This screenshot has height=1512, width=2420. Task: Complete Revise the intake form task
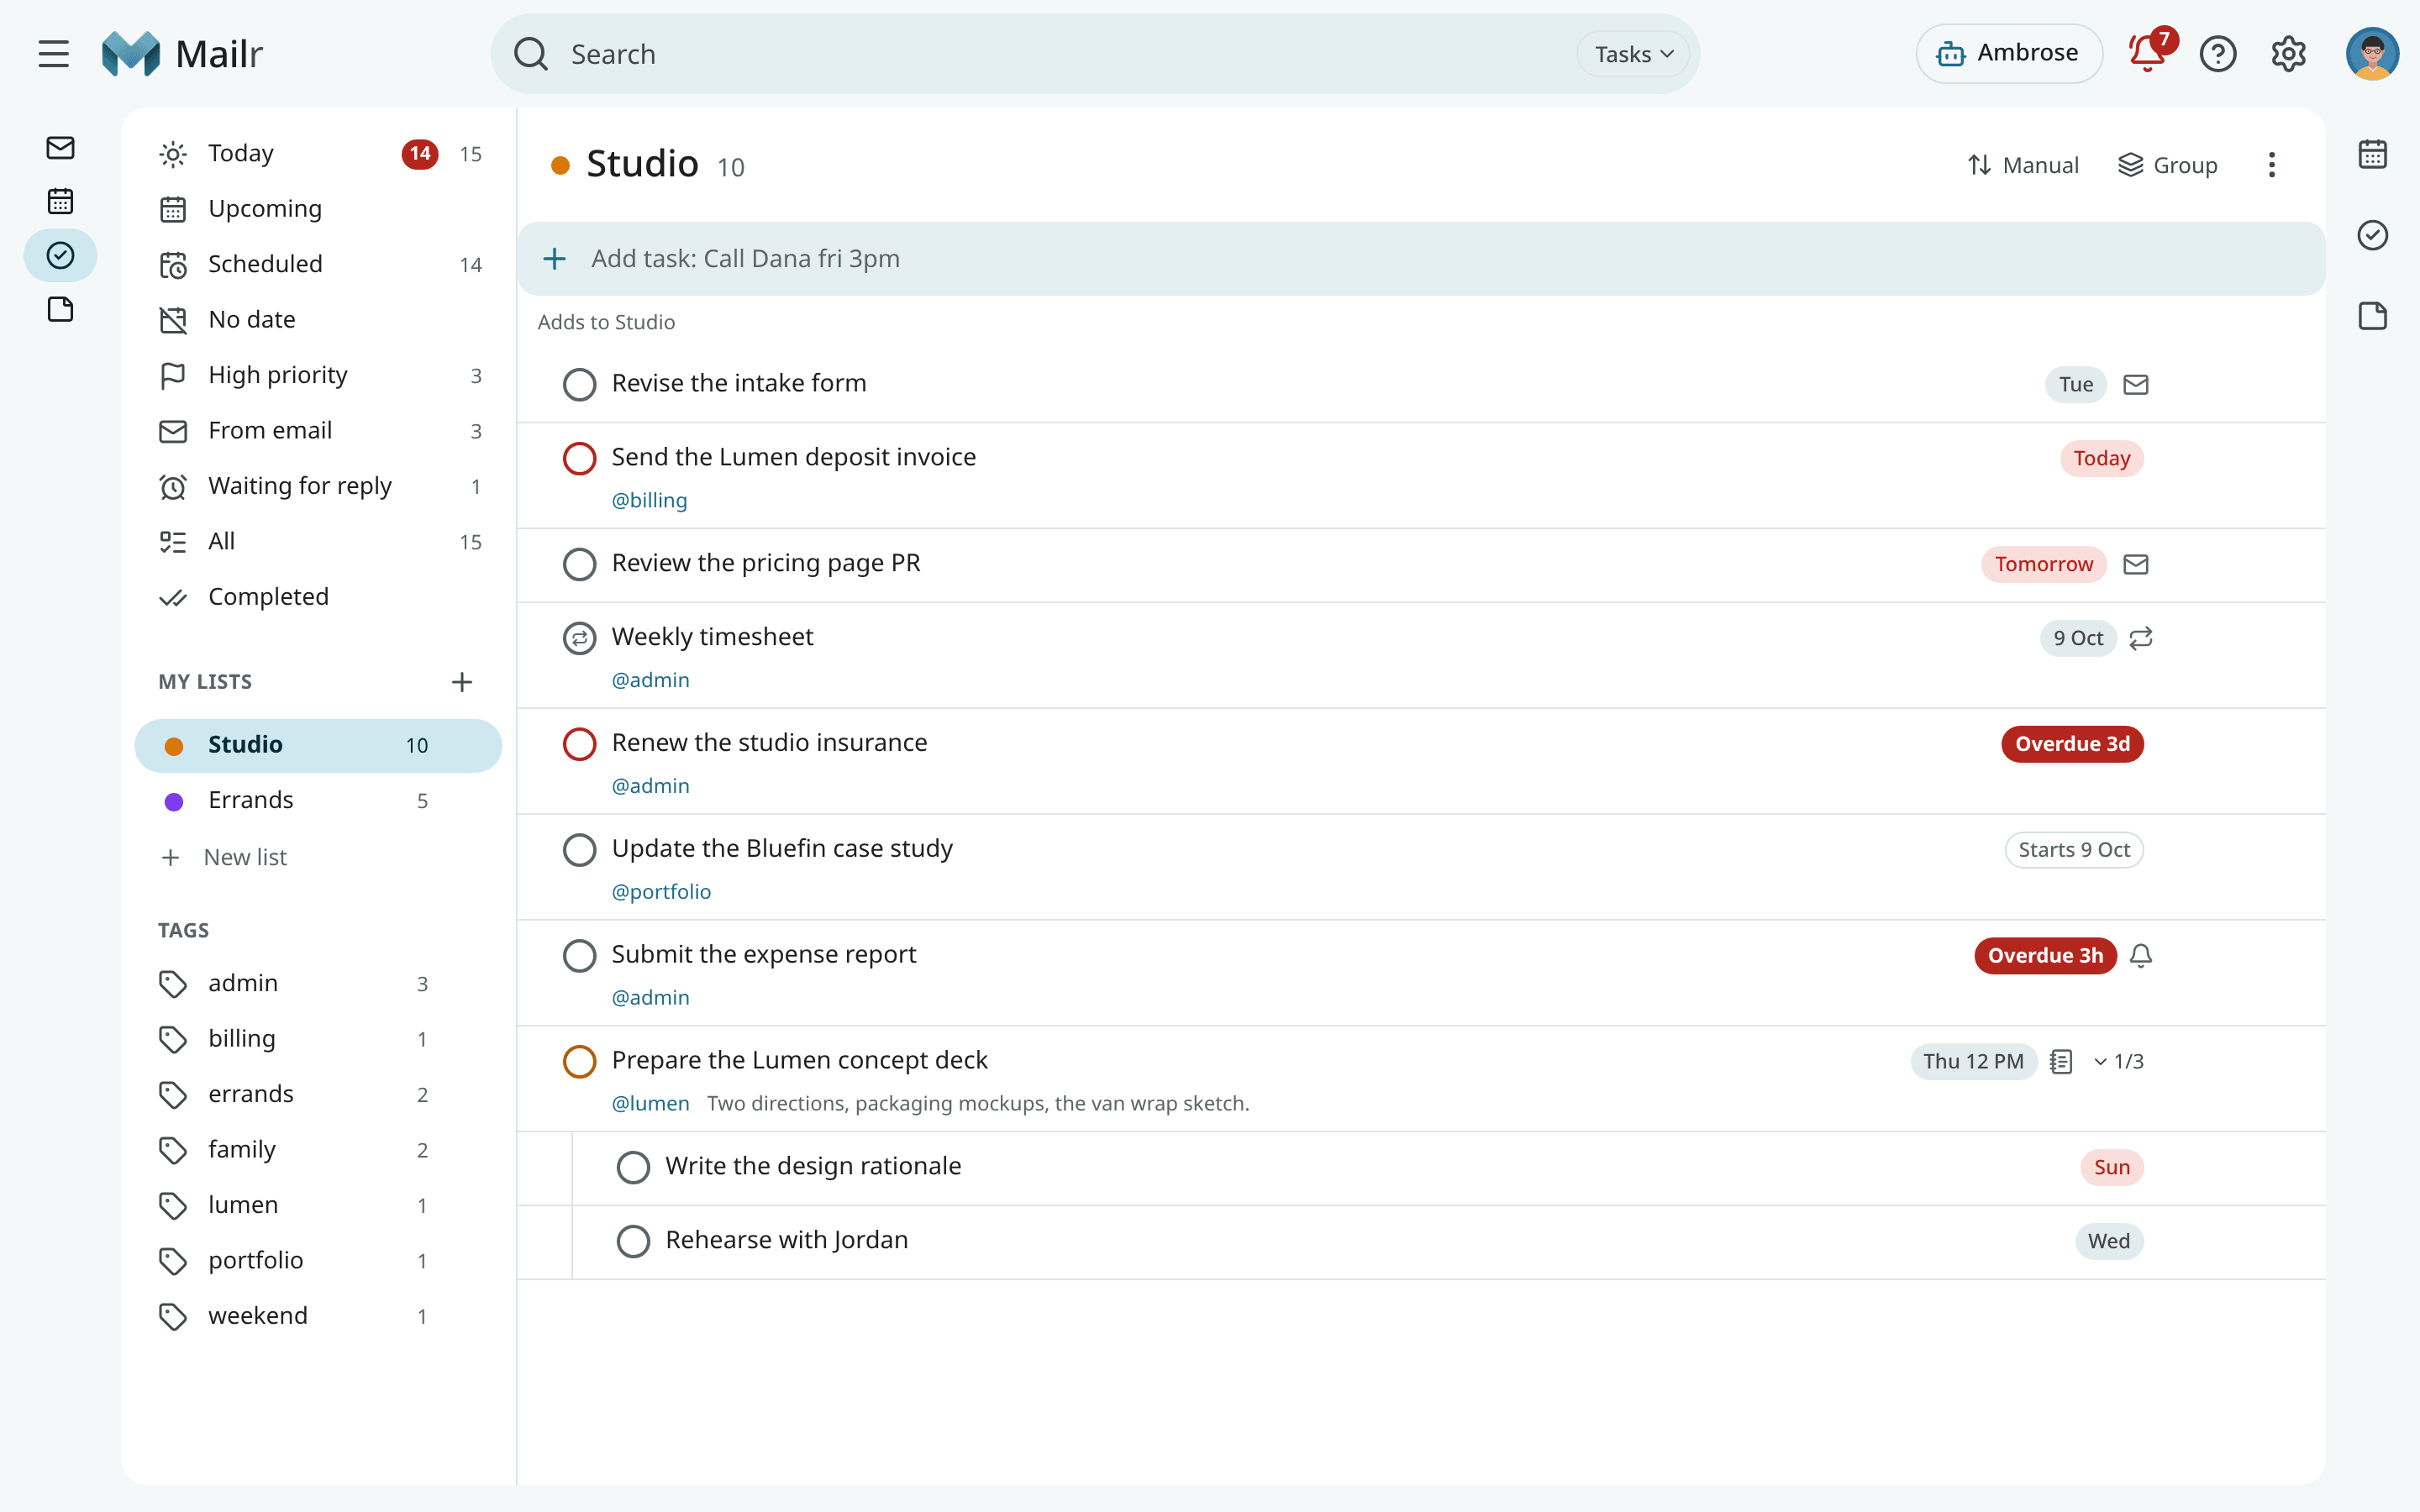(579, 385)
